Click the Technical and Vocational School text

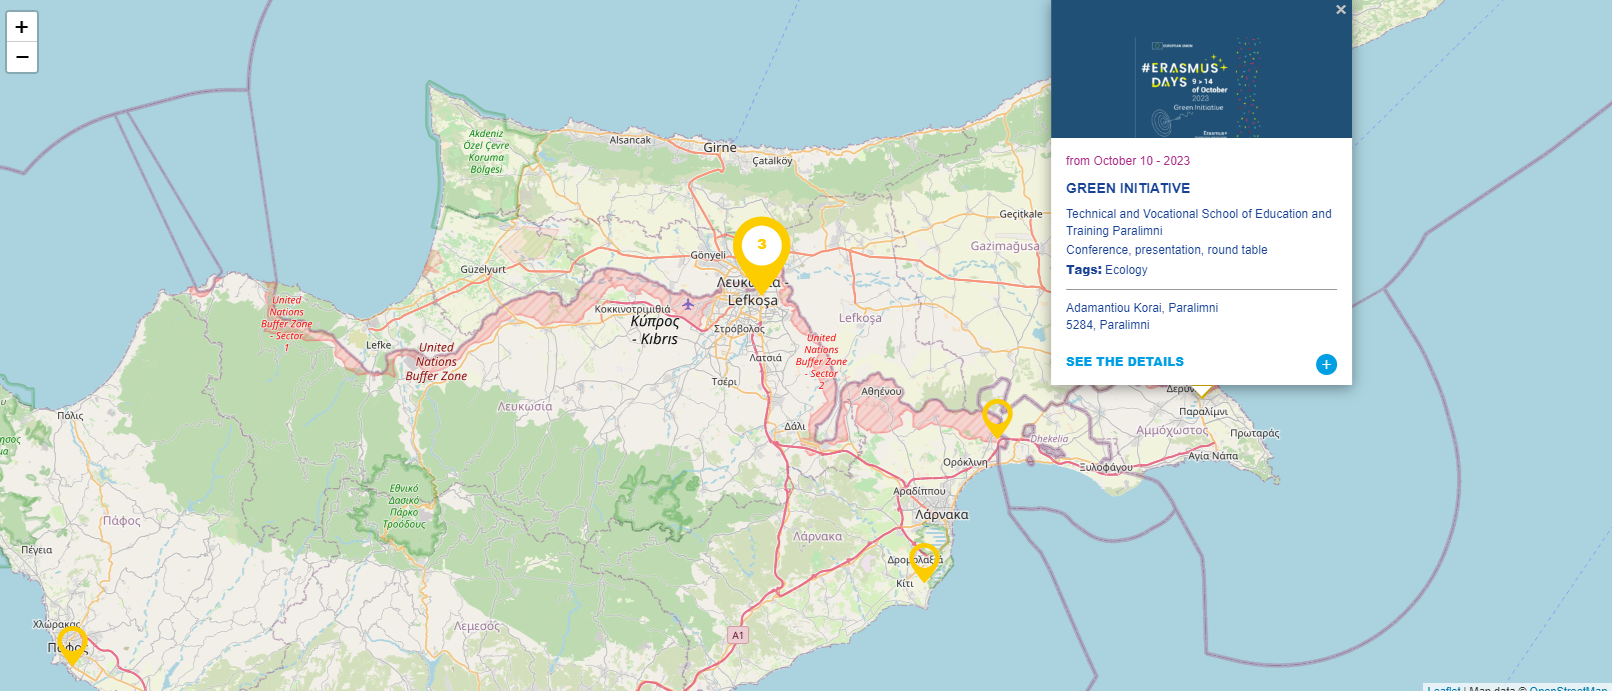click(x=1199, y=222)
